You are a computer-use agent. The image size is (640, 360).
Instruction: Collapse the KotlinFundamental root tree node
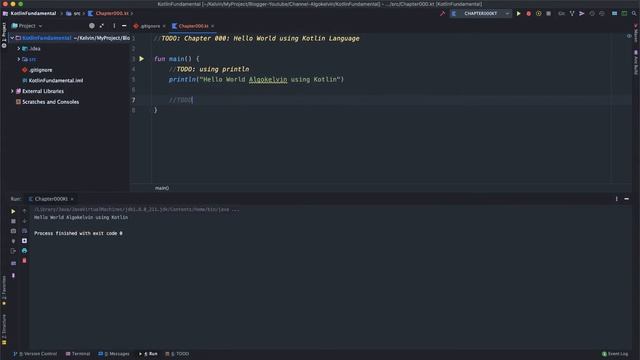12,38
